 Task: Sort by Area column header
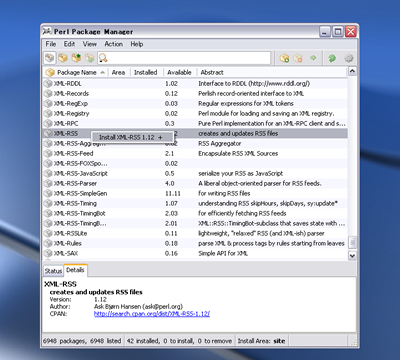click(118, 72)
